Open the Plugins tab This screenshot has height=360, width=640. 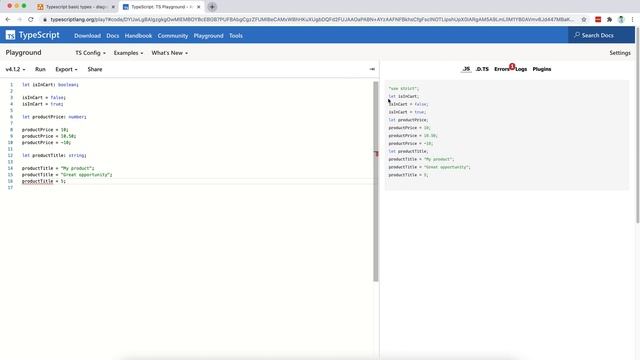tap(542, 69)
